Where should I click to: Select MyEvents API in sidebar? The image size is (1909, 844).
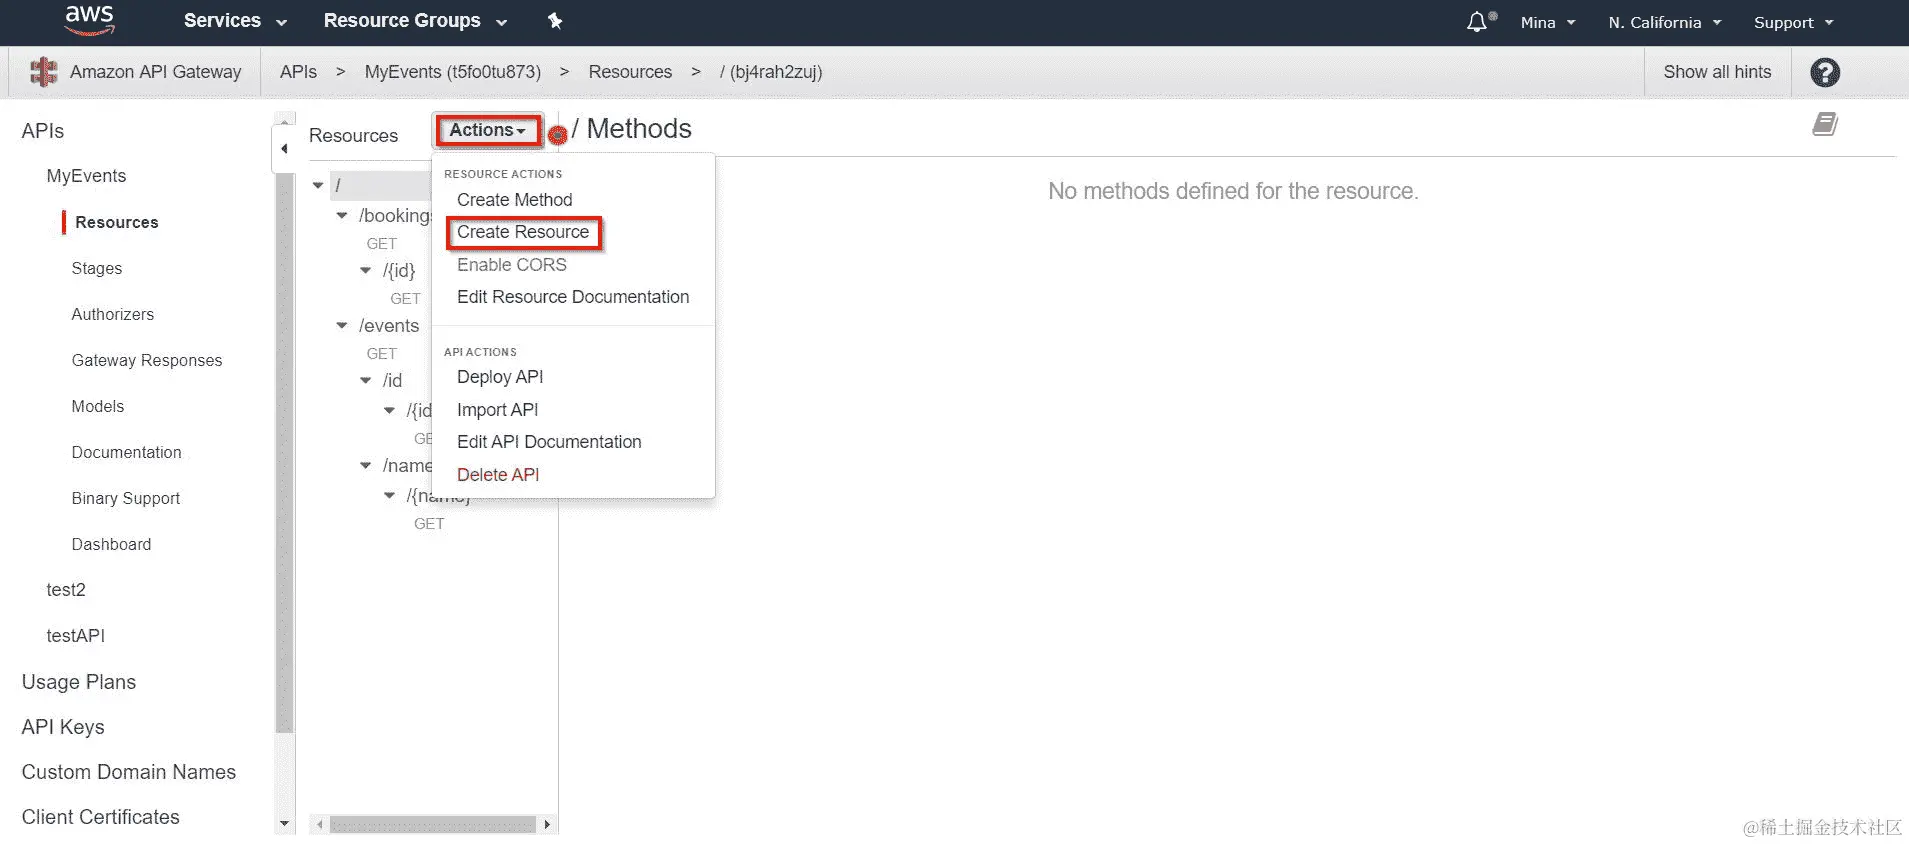86,176
